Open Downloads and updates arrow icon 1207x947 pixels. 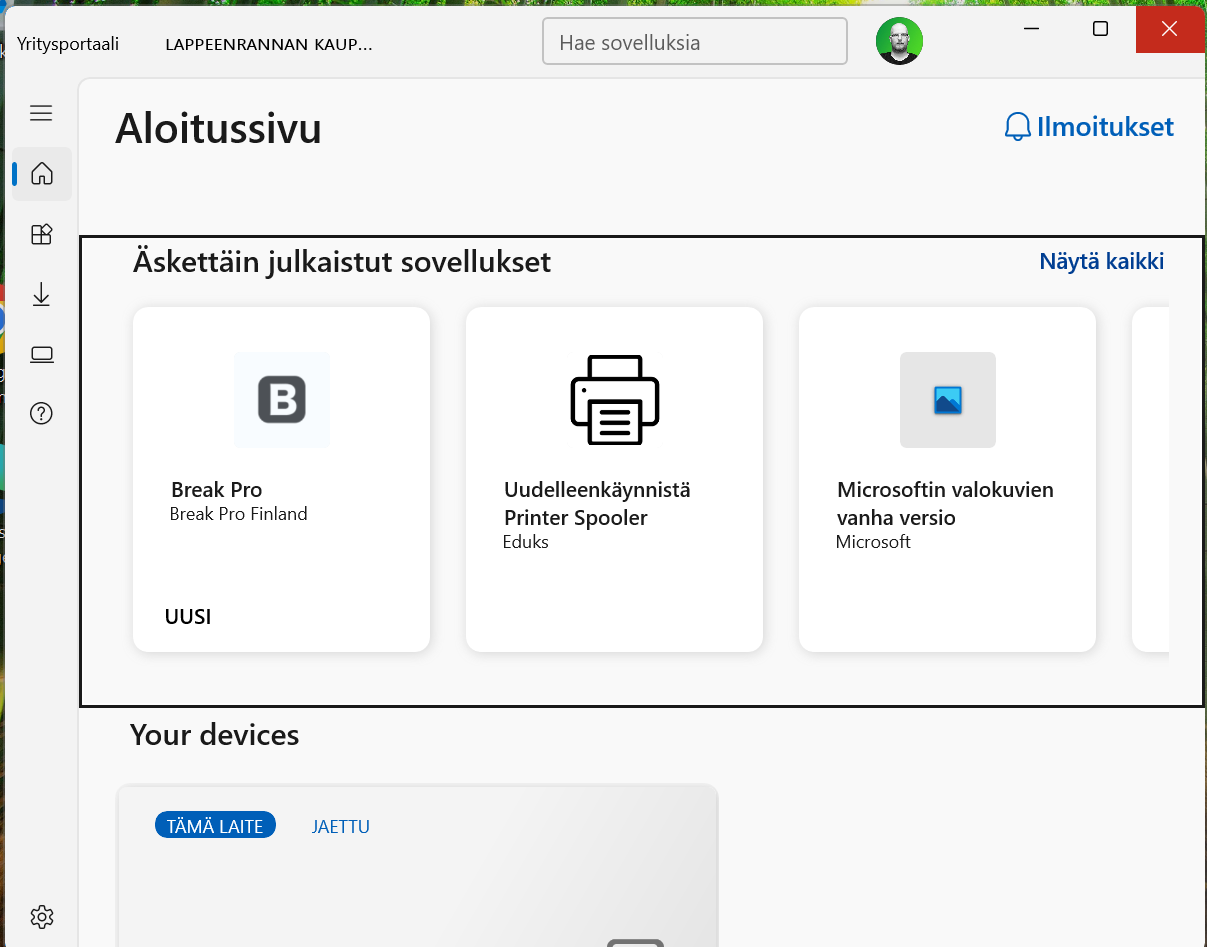pyautogui.click(x=42, y=294)
